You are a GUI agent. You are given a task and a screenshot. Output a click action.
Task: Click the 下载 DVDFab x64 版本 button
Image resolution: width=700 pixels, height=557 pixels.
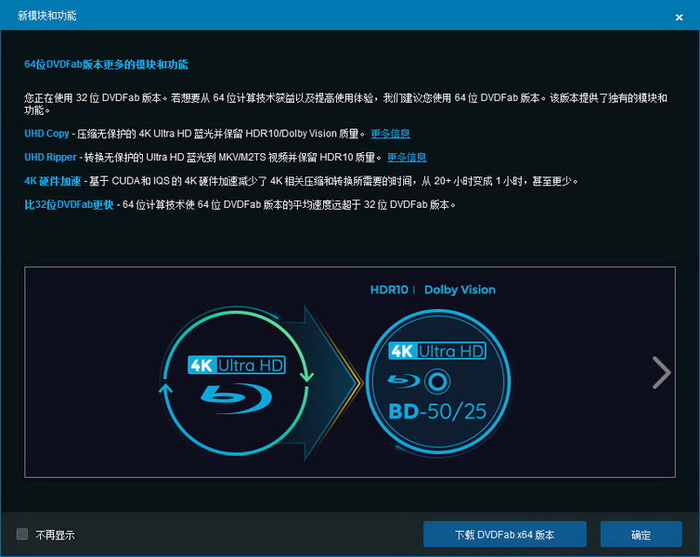504,534
